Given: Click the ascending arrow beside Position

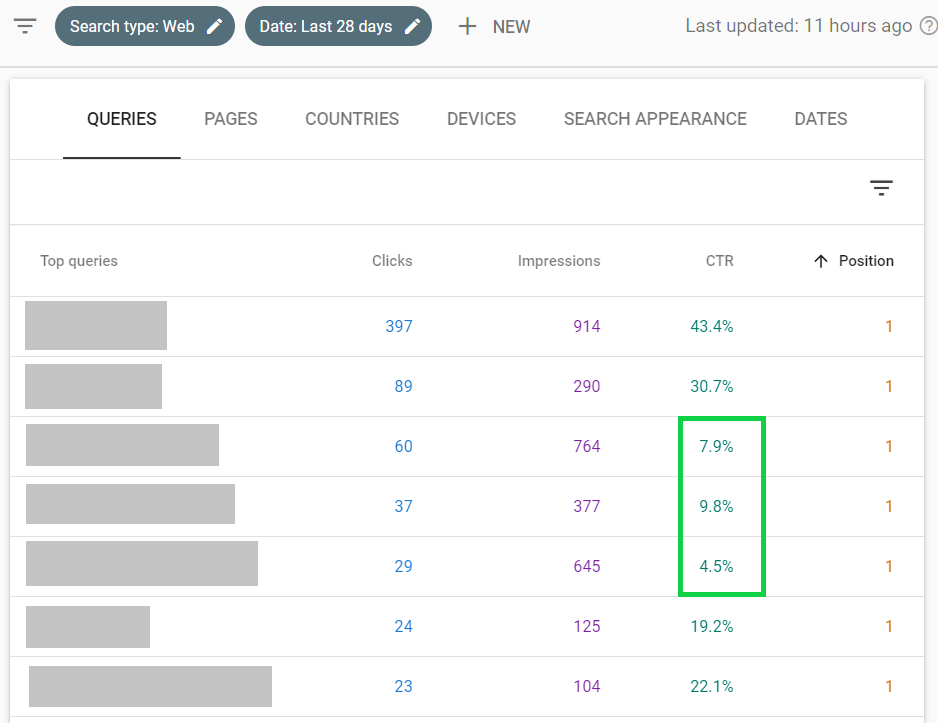Looking at the screenshot, I should click(x=821, y=261).
